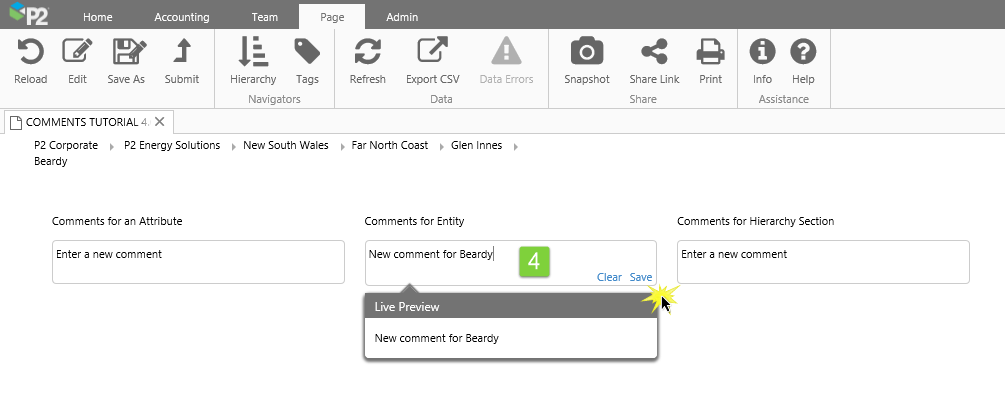Expand the arrow after New South Wales
Screen dimensions: 1005x406
point(341,147)
